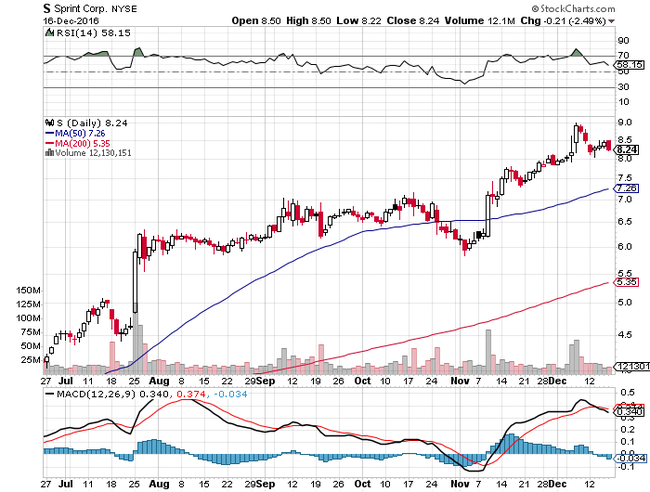Screen dimensions: 650x492
Task: Click the blue -0.034 histogram value in MACD legend
Action: 230,394
